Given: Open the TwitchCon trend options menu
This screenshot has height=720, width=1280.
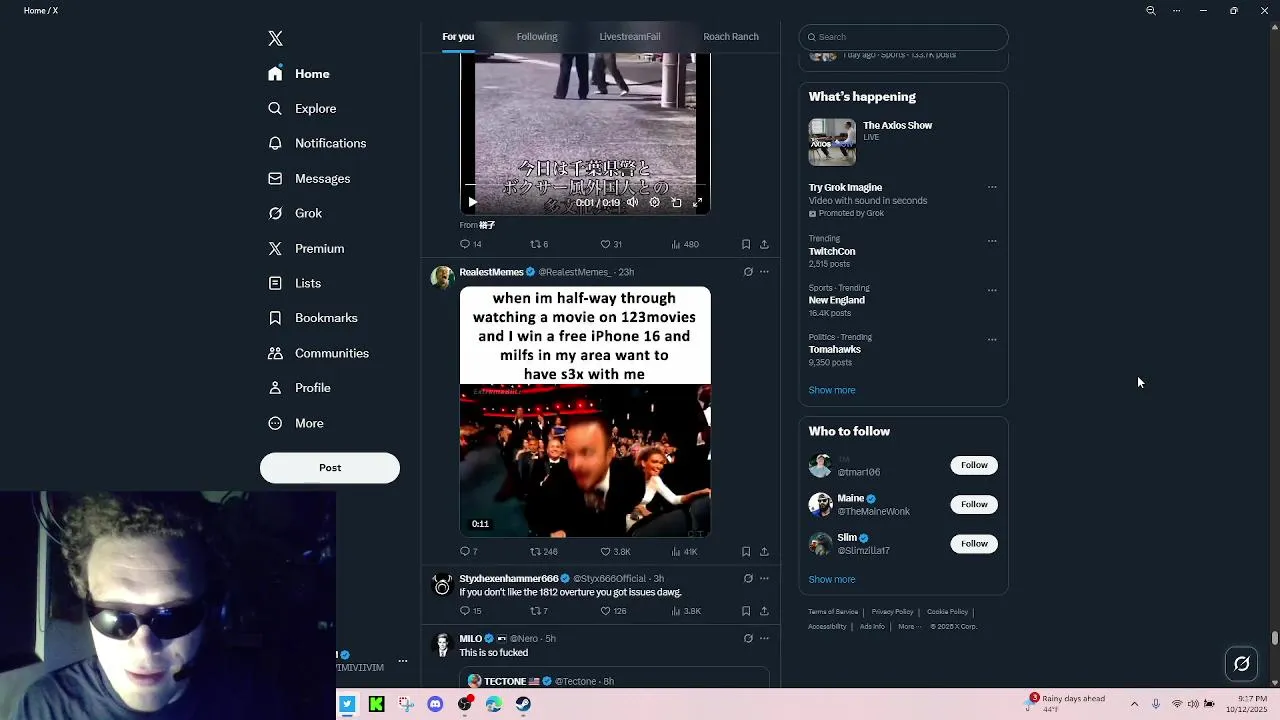Looking at the screenshot, I should coord(992,240).
